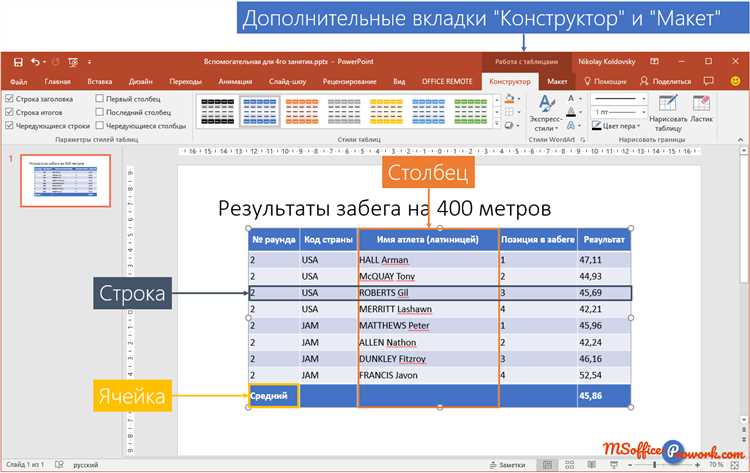Open the Вставка ribbon tab
The image size is (750, 473).
point(100,80)
